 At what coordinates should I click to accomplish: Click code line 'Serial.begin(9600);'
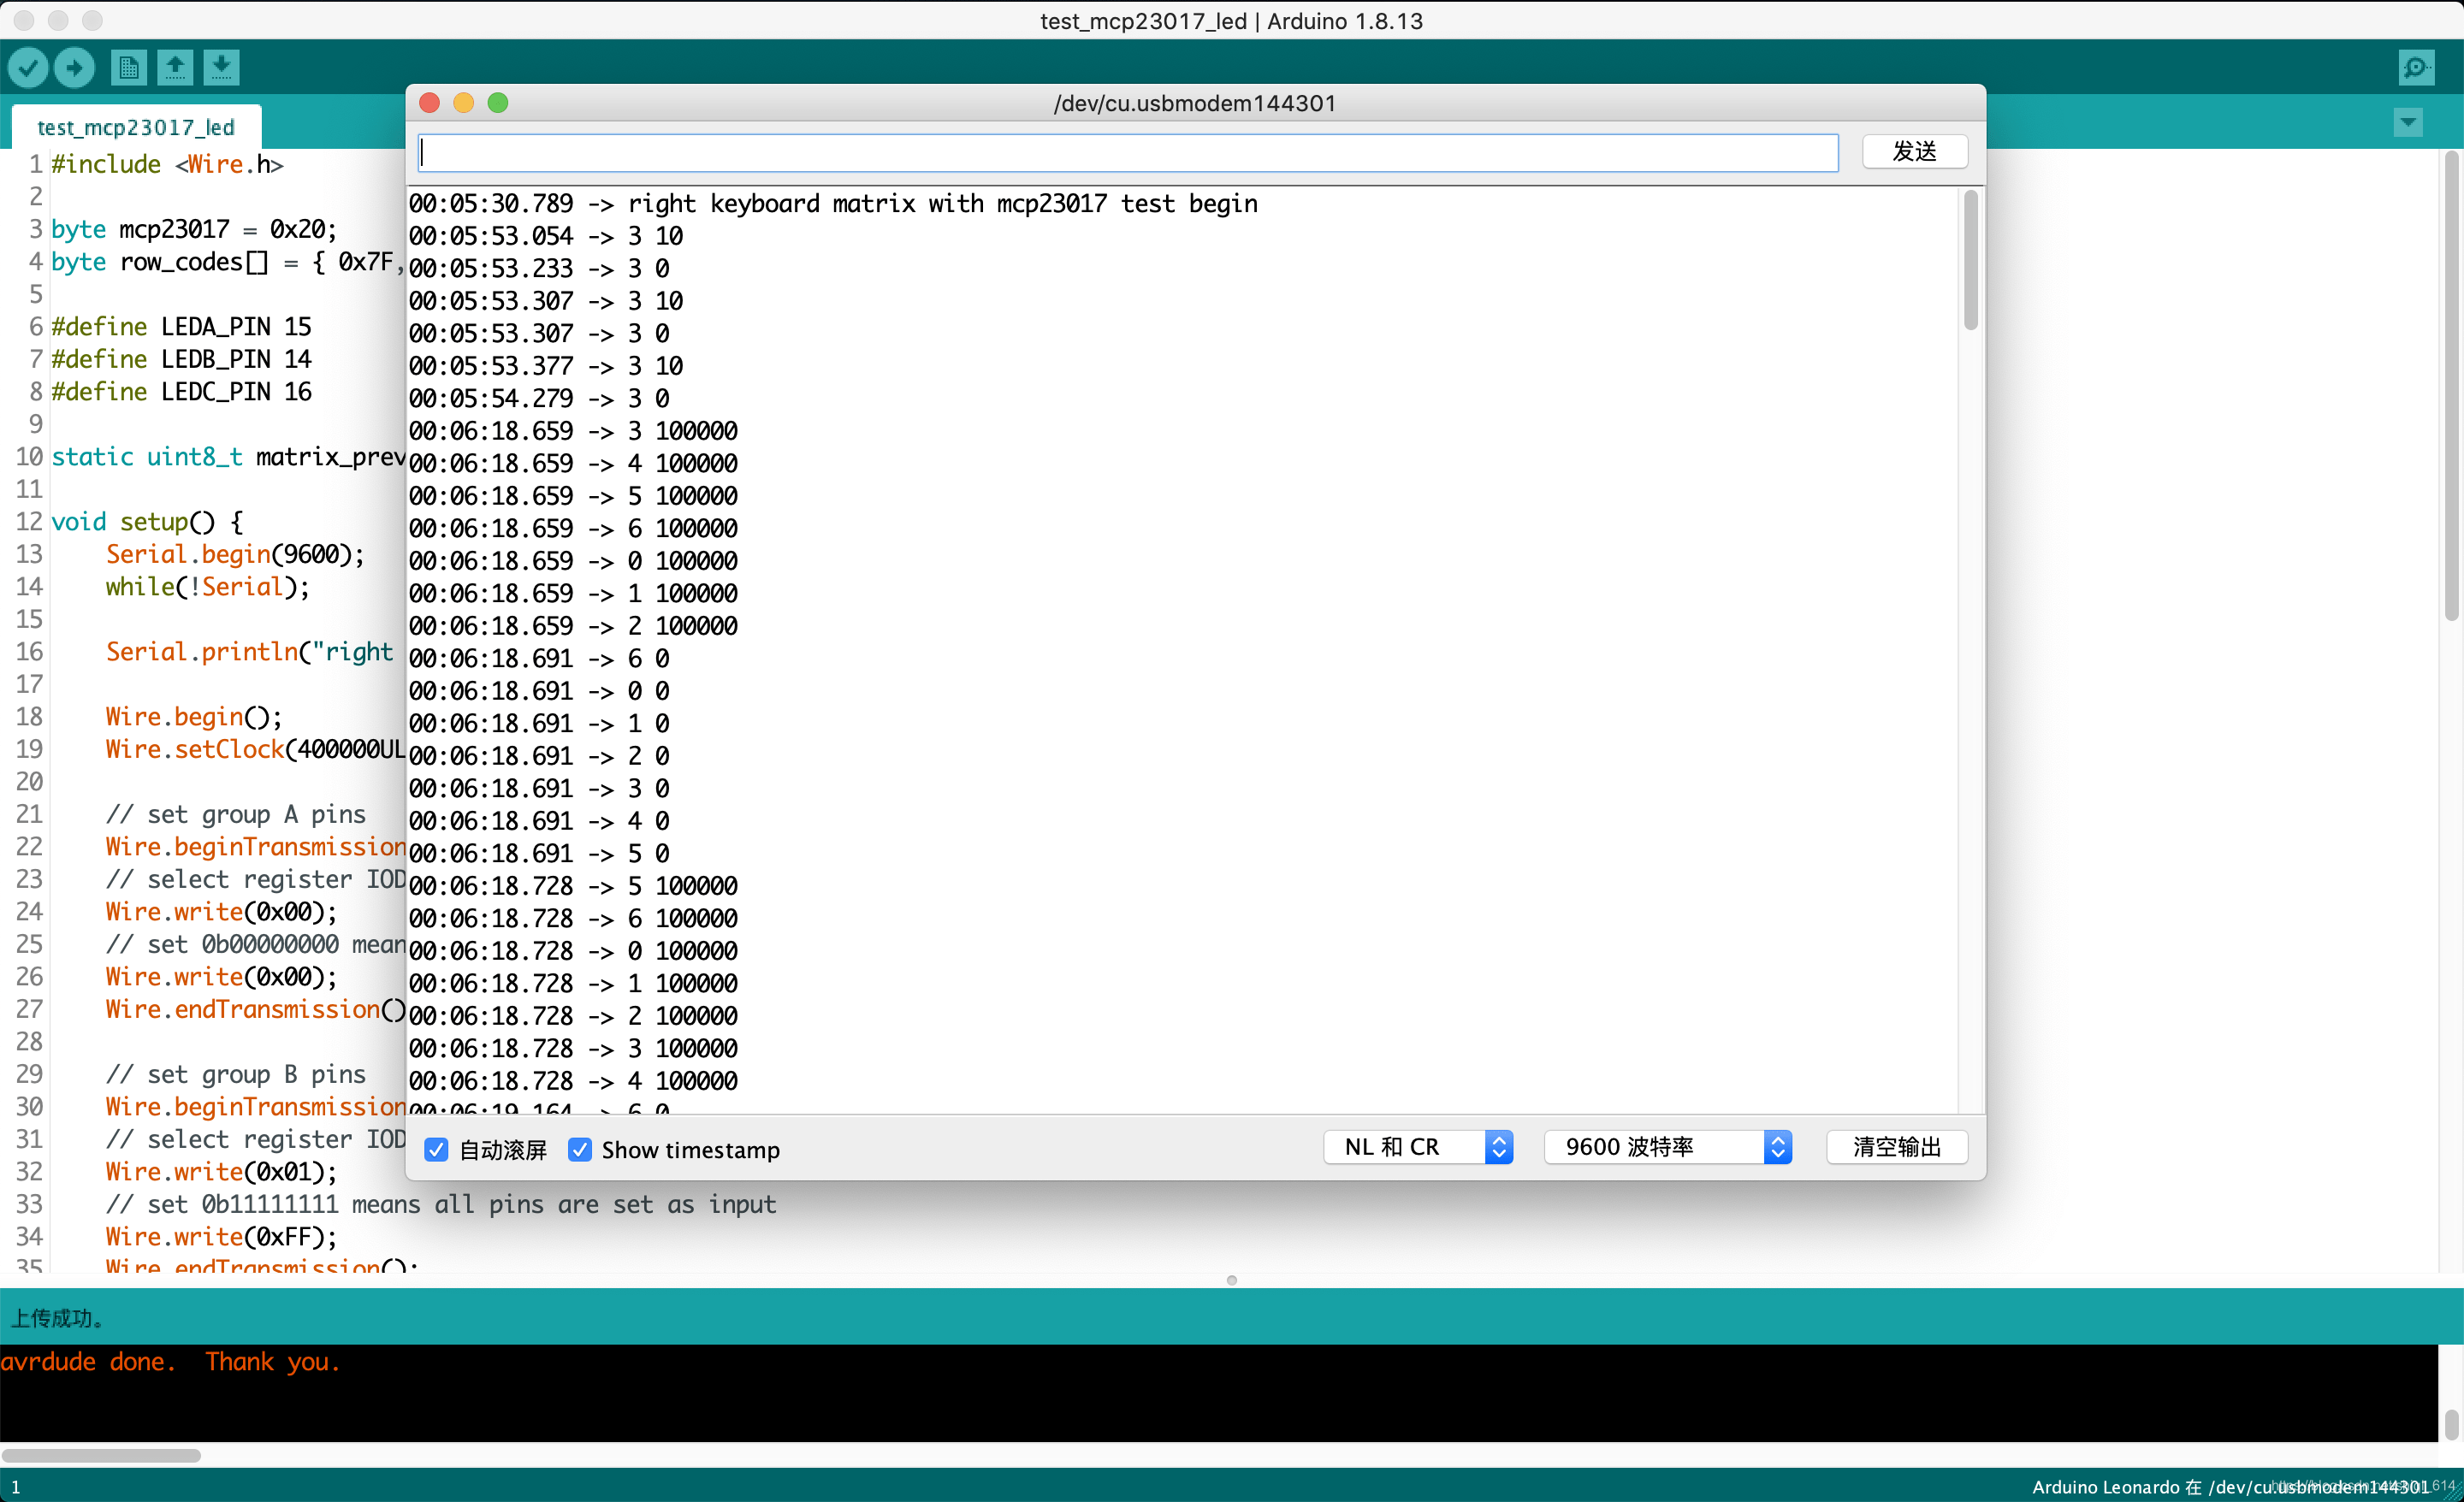(236, 554)
